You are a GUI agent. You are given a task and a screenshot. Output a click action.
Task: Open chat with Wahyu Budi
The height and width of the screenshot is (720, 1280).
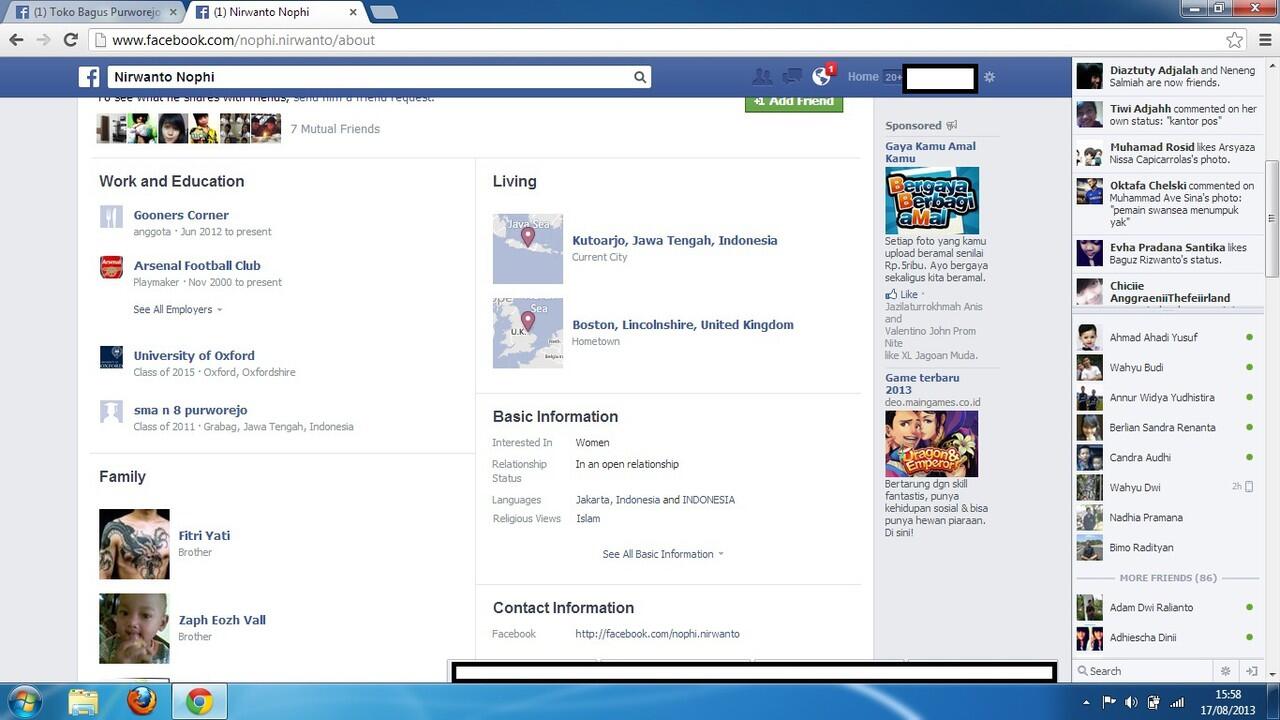1165,367
